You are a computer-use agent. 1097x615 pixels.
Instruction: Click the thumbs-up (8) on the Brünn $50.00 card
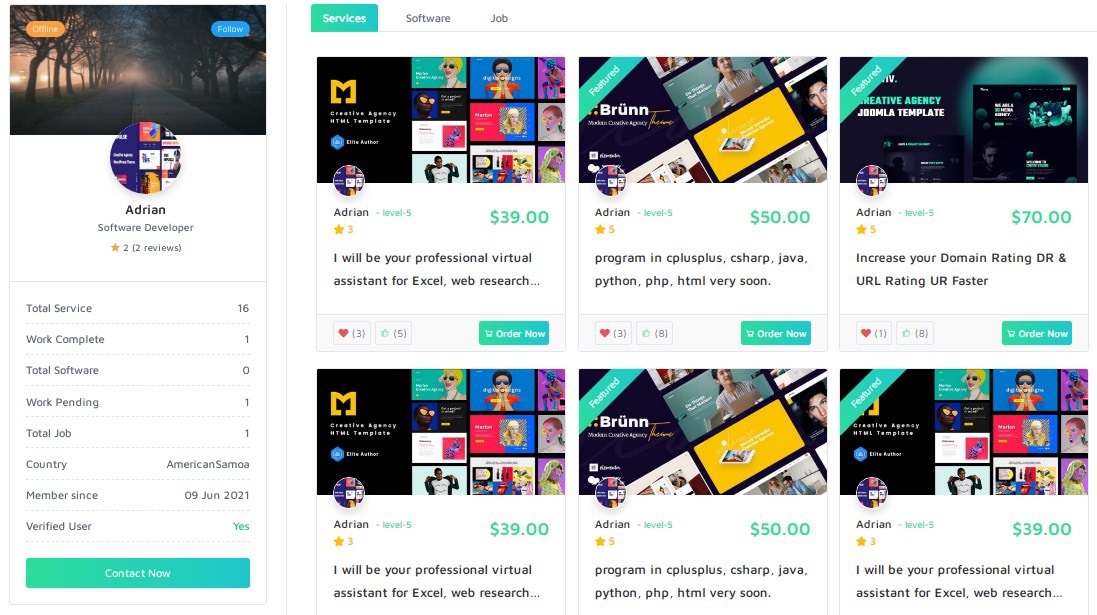click(655, 333)
